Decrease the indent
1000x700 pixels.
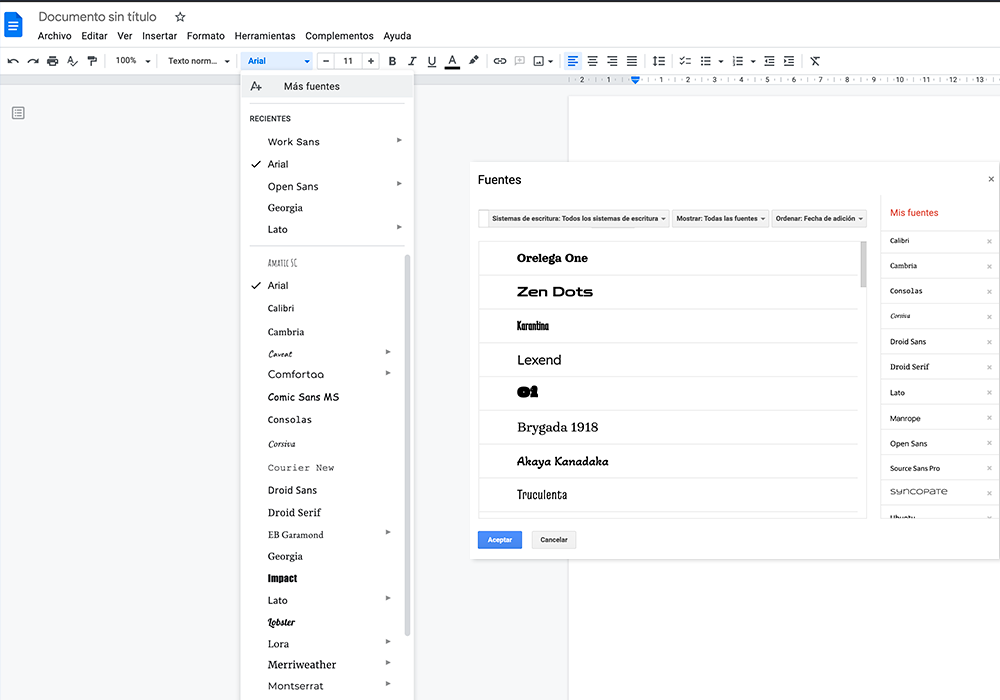[769, 61]
